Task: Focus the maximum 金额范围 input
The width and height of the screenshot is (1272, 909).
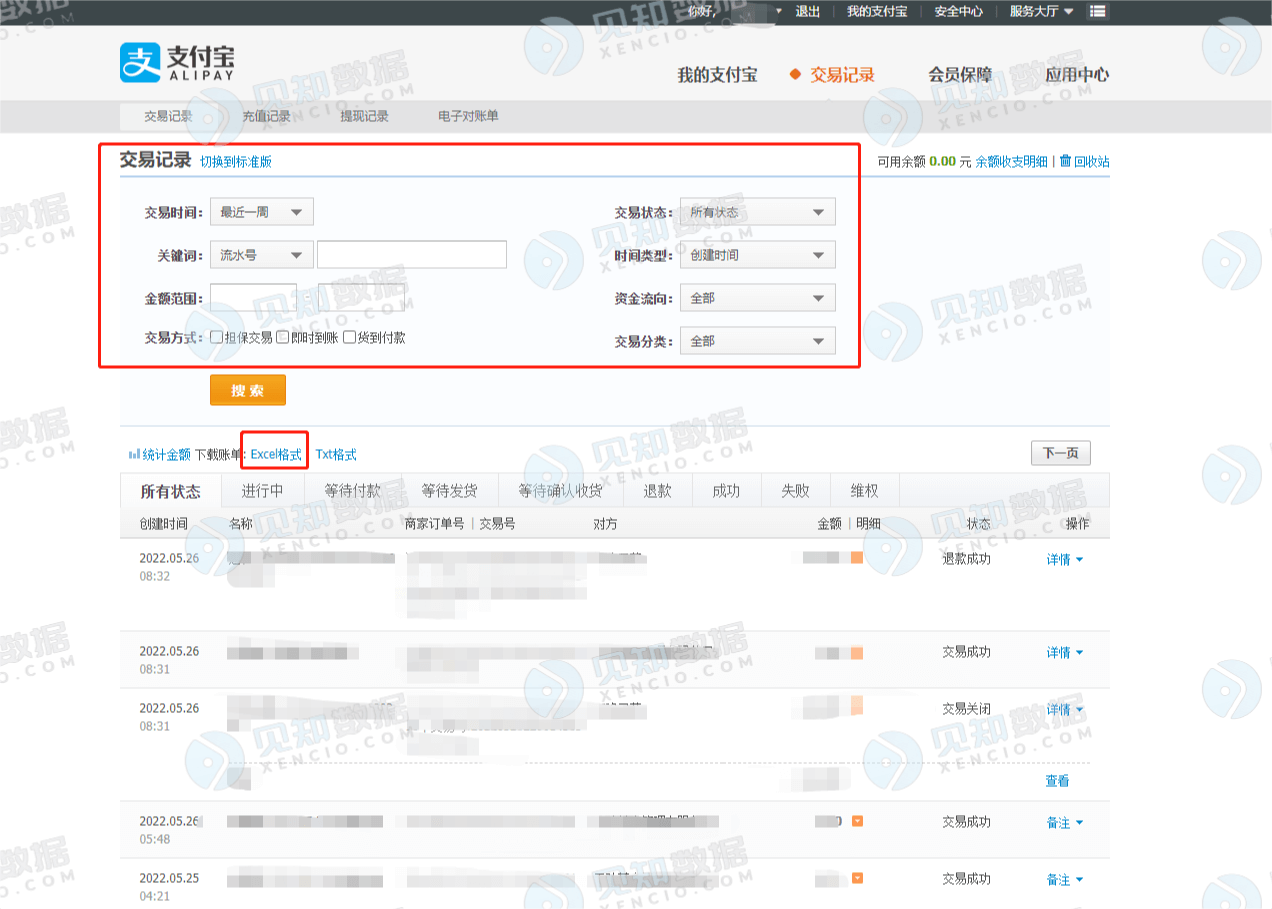Action: coord(361,298)
